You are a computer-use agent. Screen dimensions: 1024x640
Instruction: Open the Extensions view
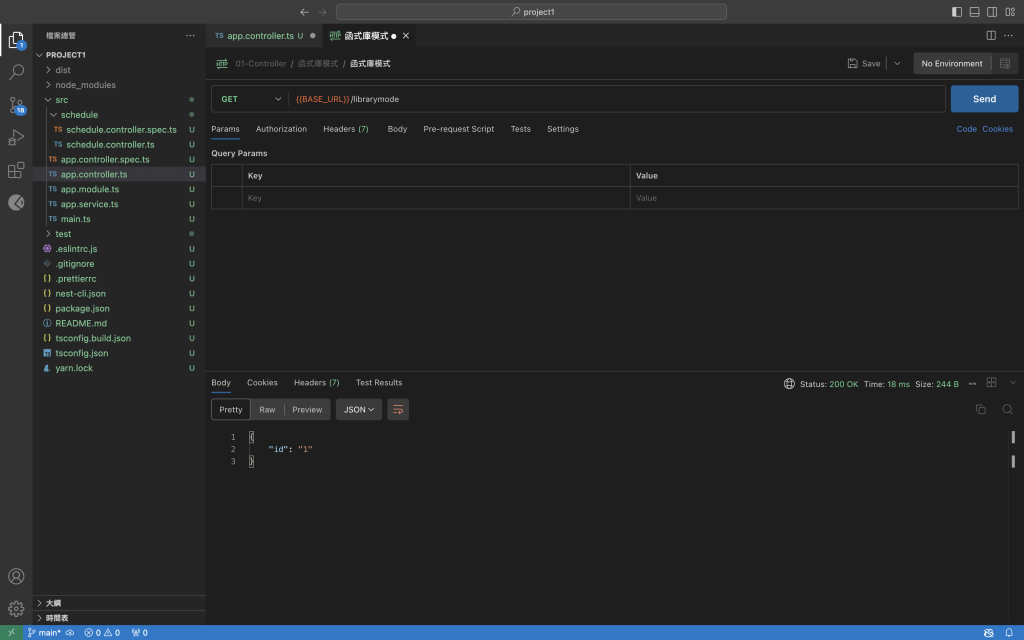[16, 170]
